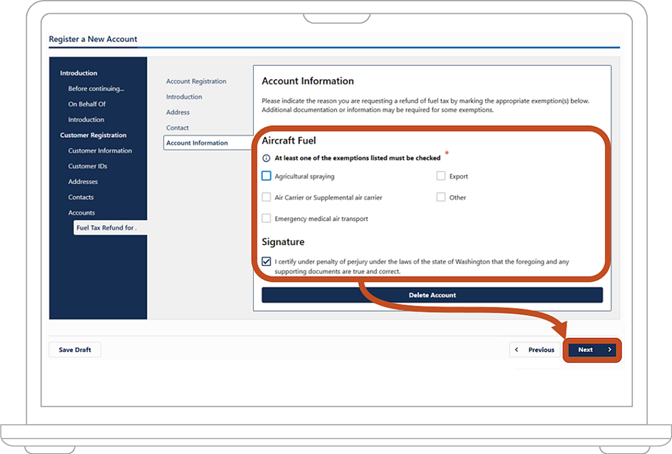Check the Export exemption box
This screenshot has width=672, height=454.
[x=441, y=176]
